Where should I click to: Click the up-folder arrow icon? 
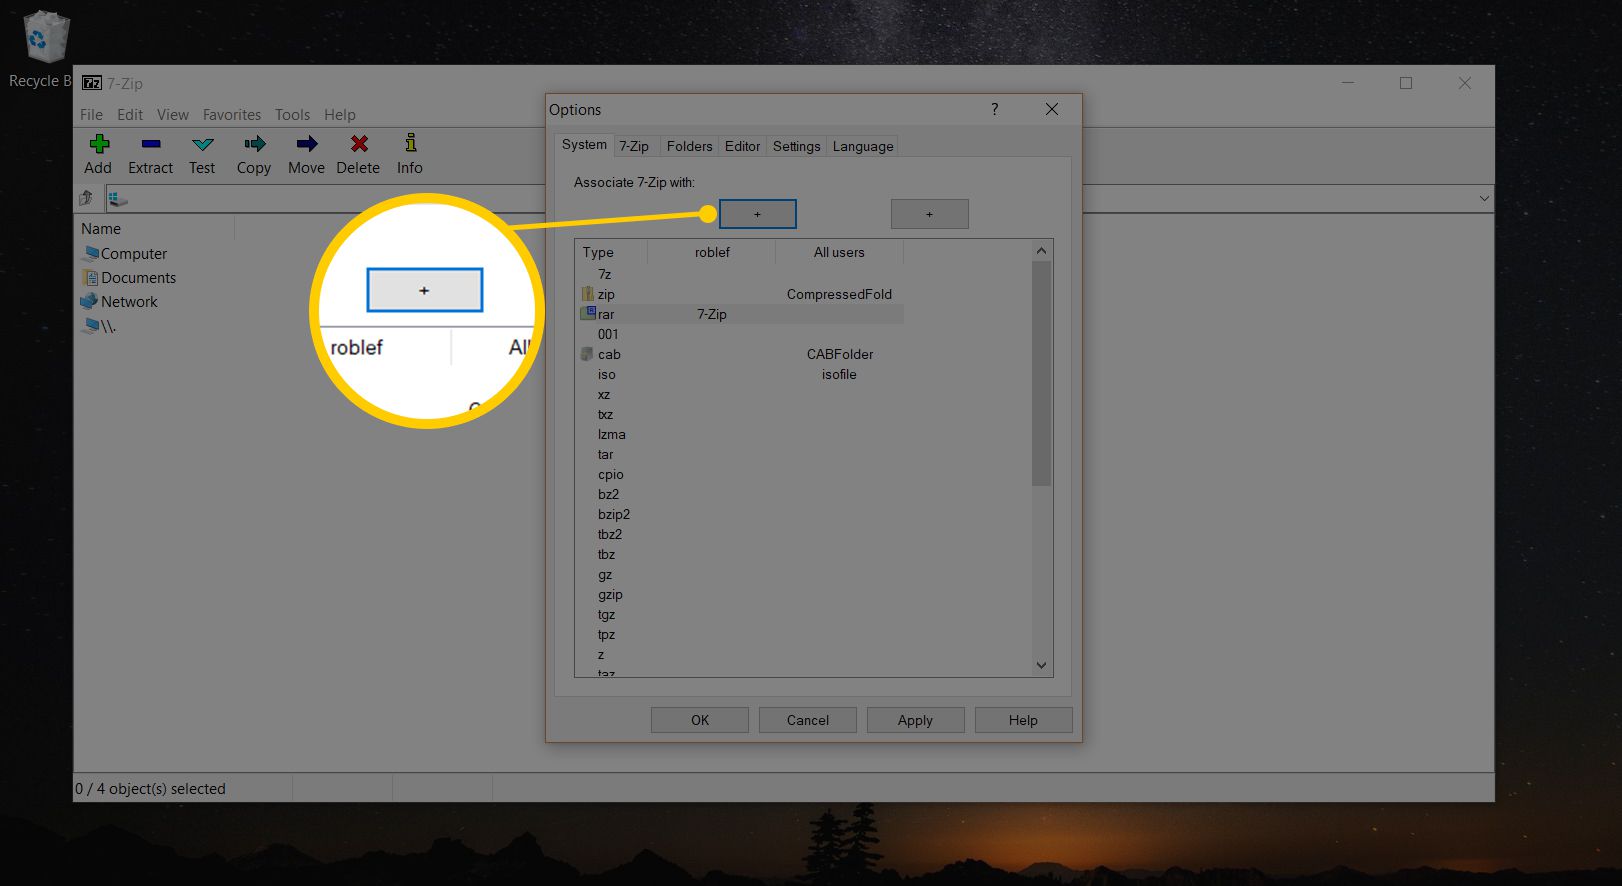coord(87,198)
